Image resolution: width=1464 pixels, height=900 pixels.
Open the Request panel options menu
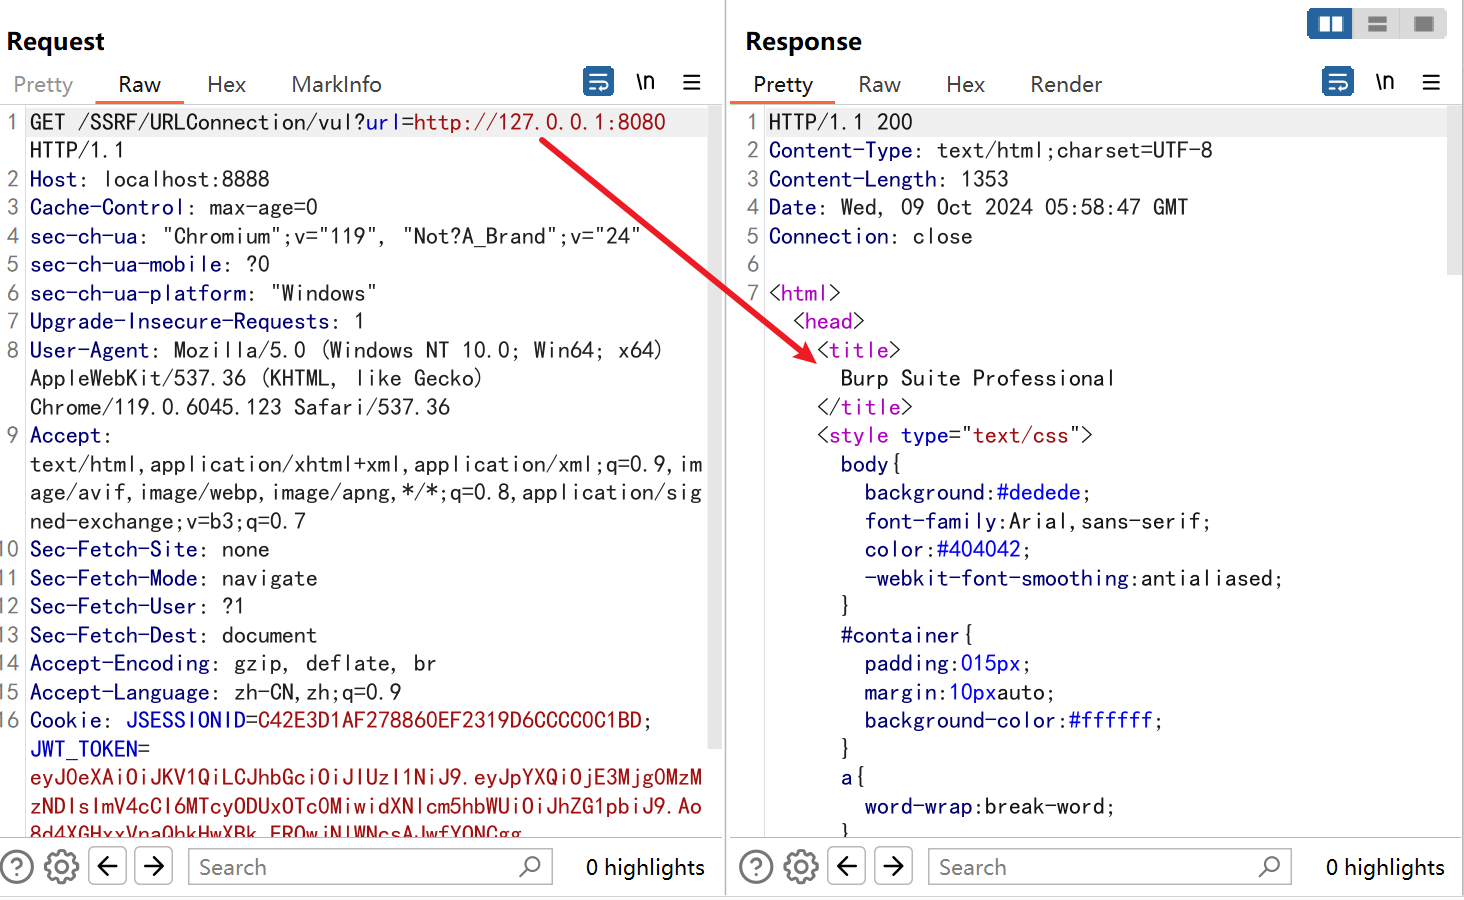coord(691,82)
